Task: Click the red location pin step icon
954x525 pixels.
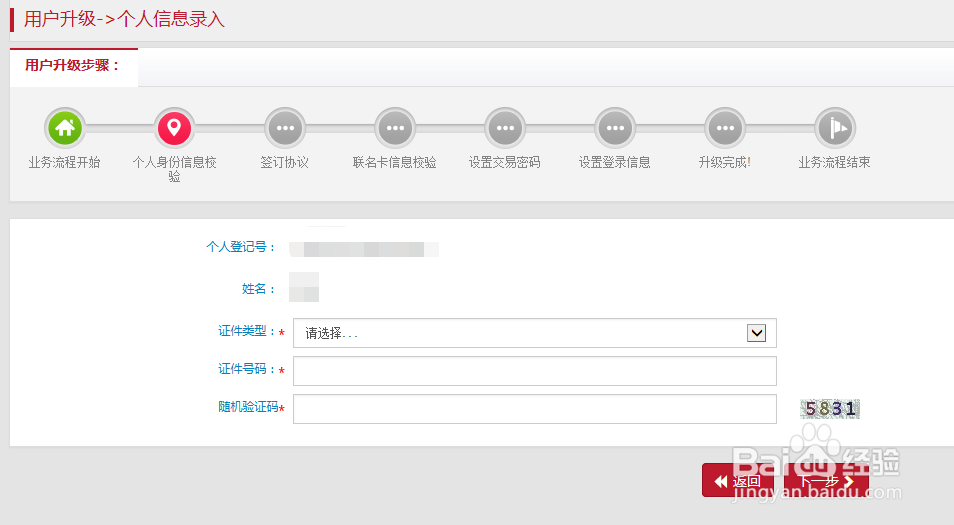Action: (x=175, y=128)
